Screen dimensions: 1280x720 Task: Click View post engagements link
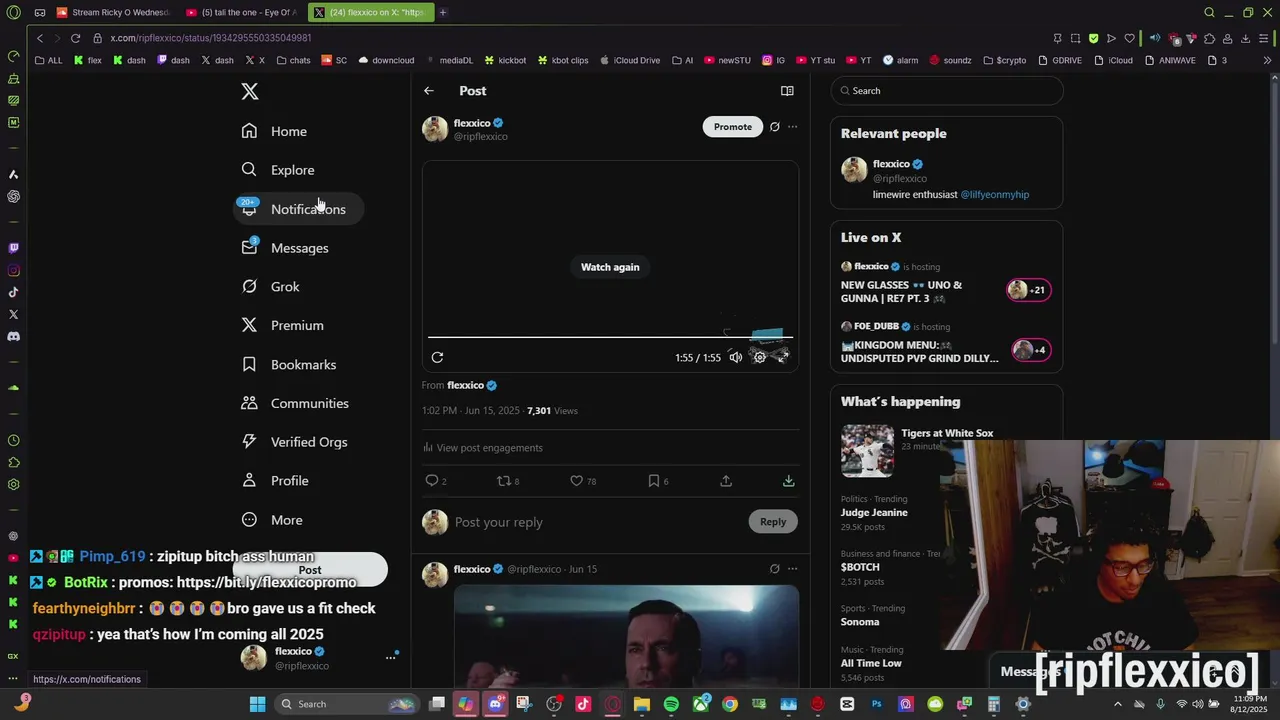483,448
